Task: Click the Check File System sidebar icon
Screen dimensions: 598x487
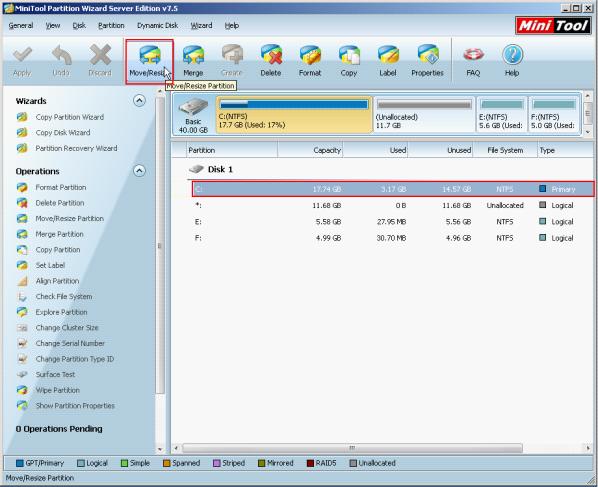Action: click(22, 297)
